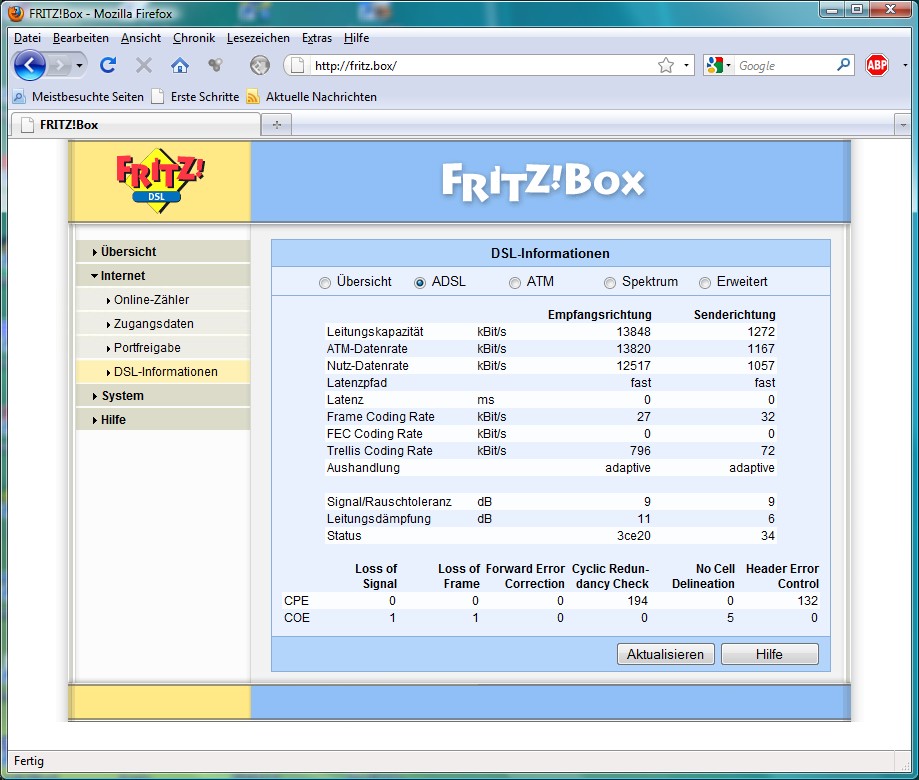Select the Spektrum radio button

(x=610, y=283)
